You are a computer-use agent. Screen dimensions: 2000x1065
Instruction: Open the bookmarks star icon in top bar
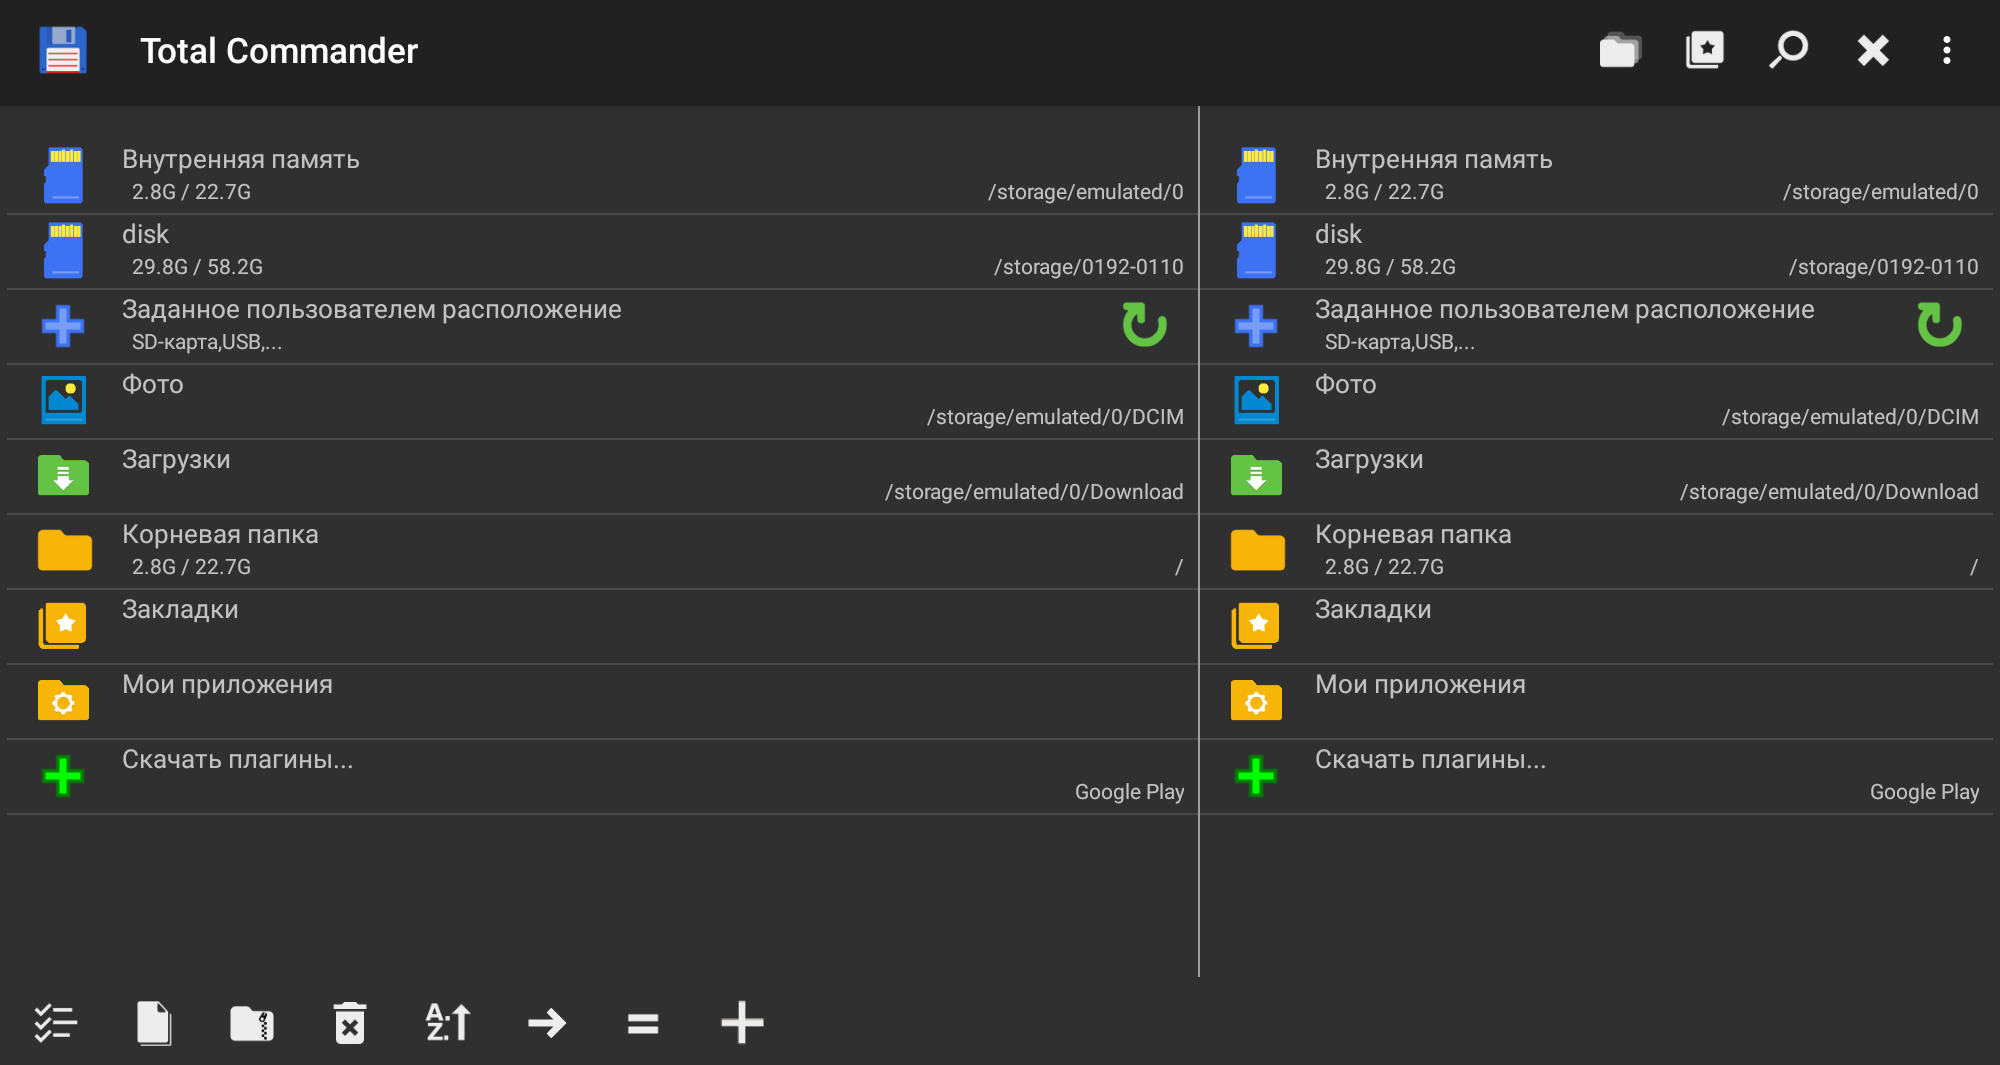(1705, 50)
